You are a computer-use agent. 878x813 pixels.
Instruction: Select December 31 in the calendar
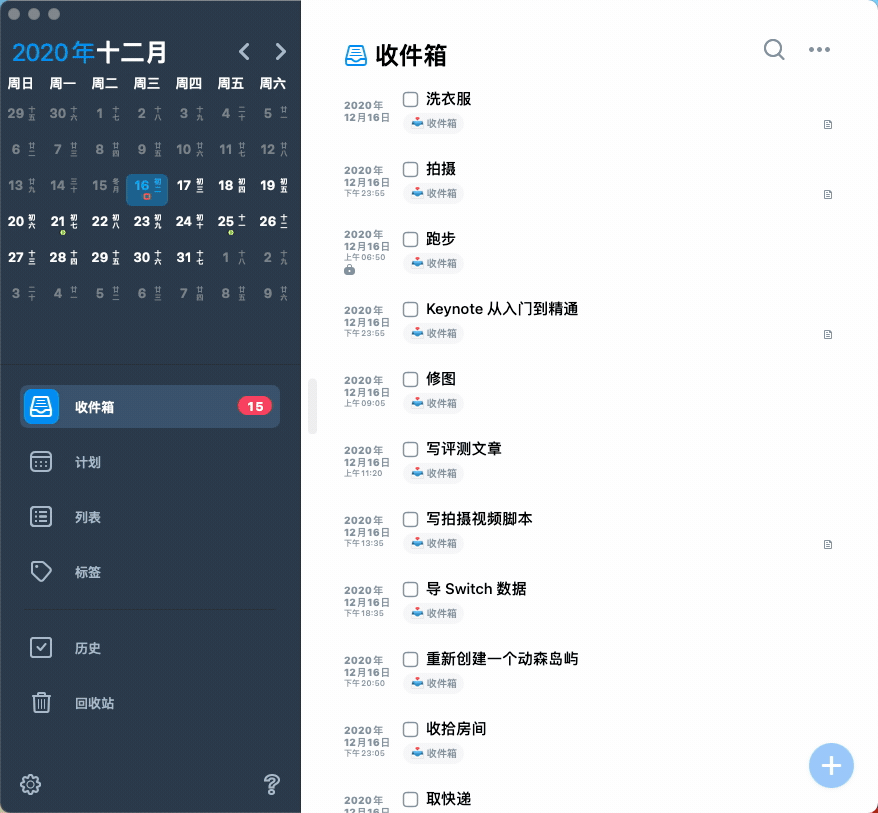(x=189, y=258)
